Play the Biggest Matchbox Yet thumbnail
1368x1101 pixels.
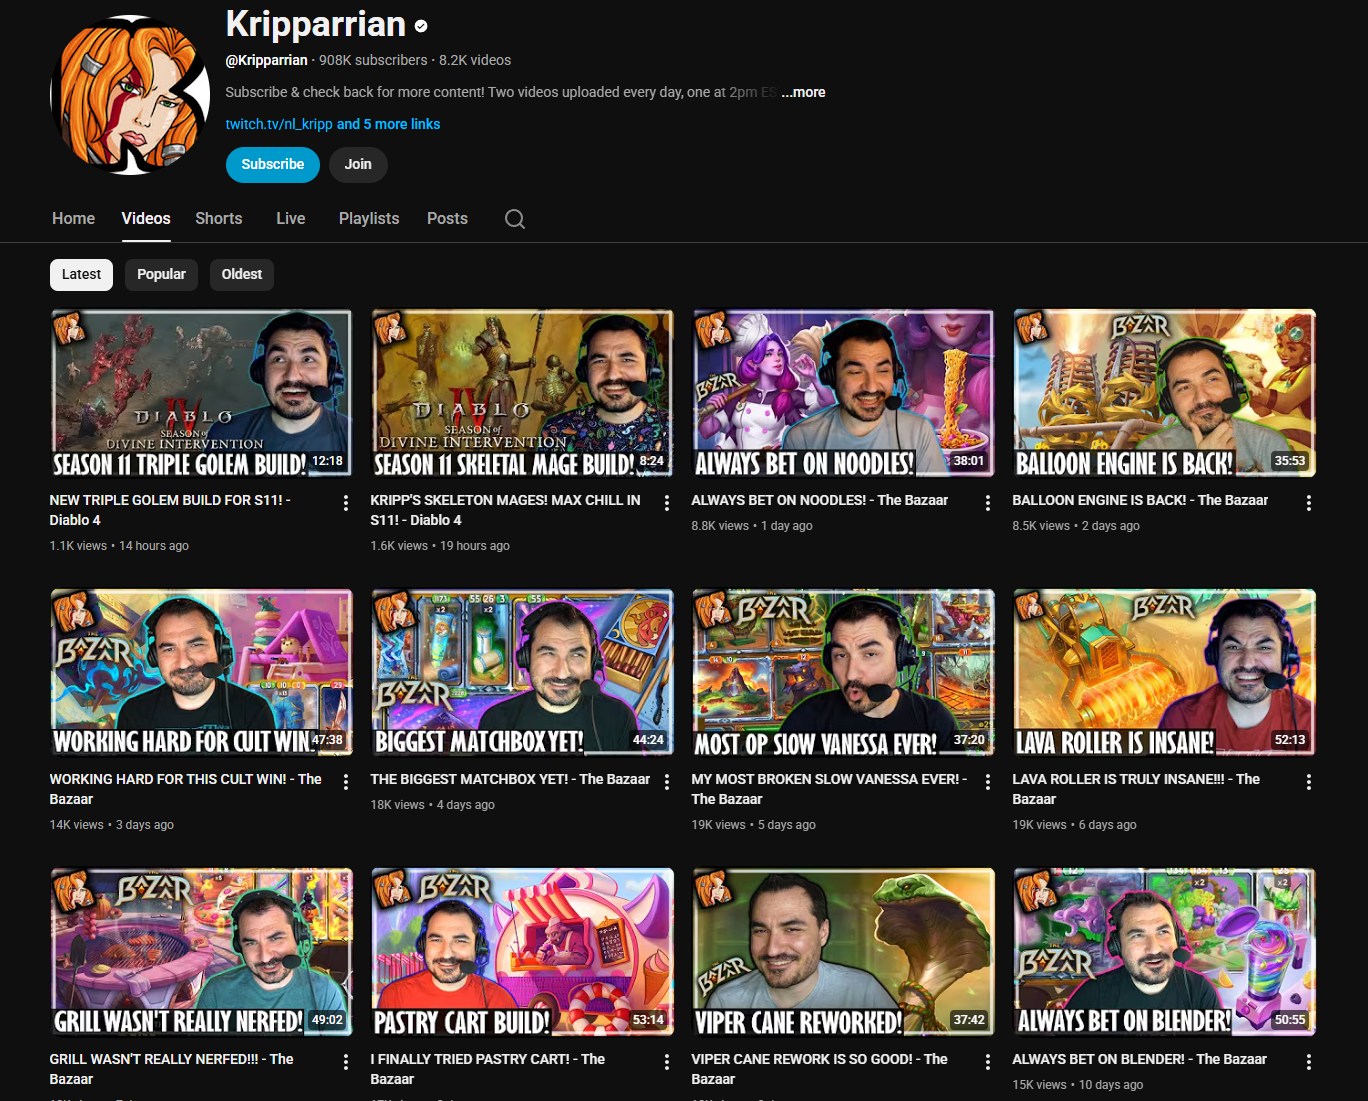pyautogui.click(x=522, y=673)
